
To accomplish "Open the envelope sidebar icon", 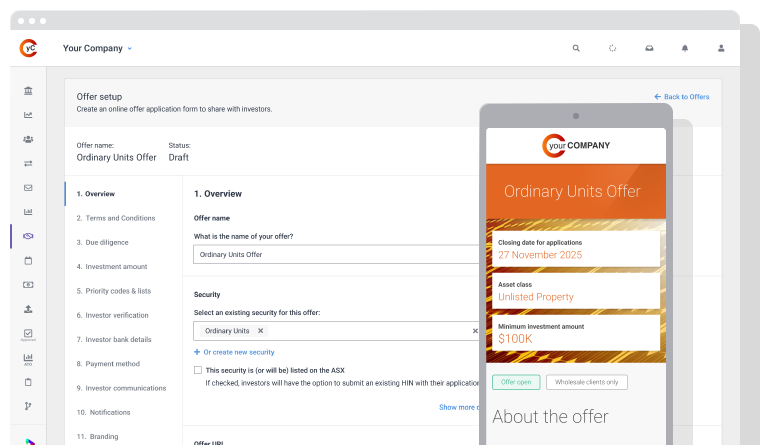I will click(x=28, y=188).
